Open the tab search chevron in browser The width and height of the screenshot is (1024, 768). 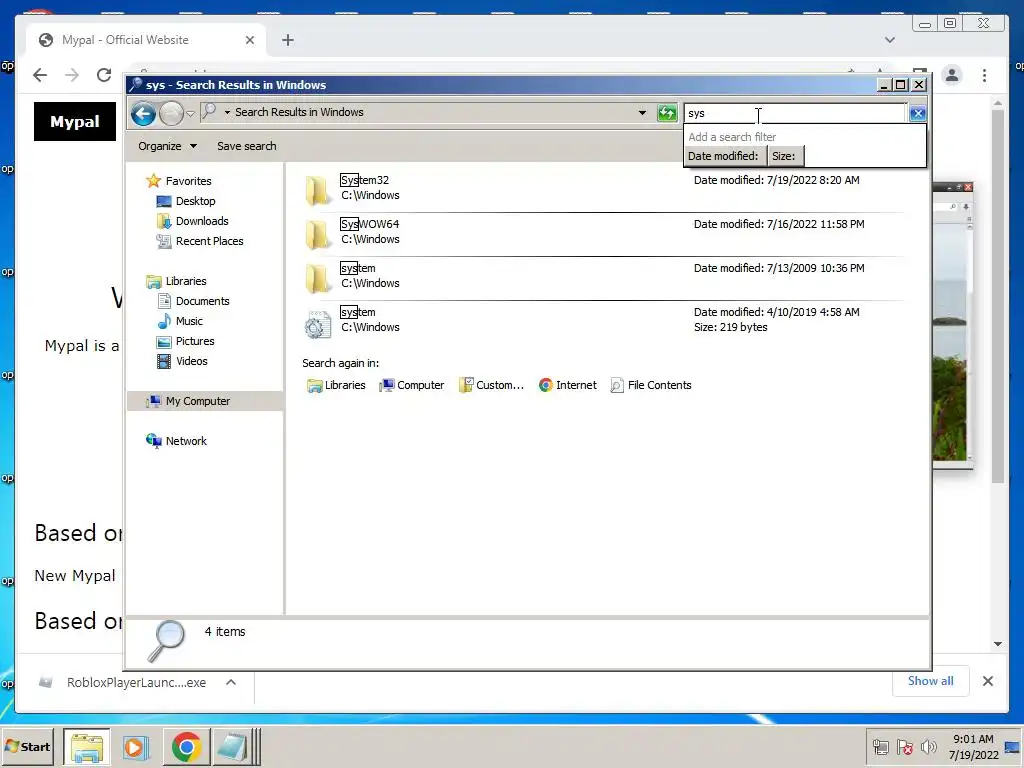[889, 40]
